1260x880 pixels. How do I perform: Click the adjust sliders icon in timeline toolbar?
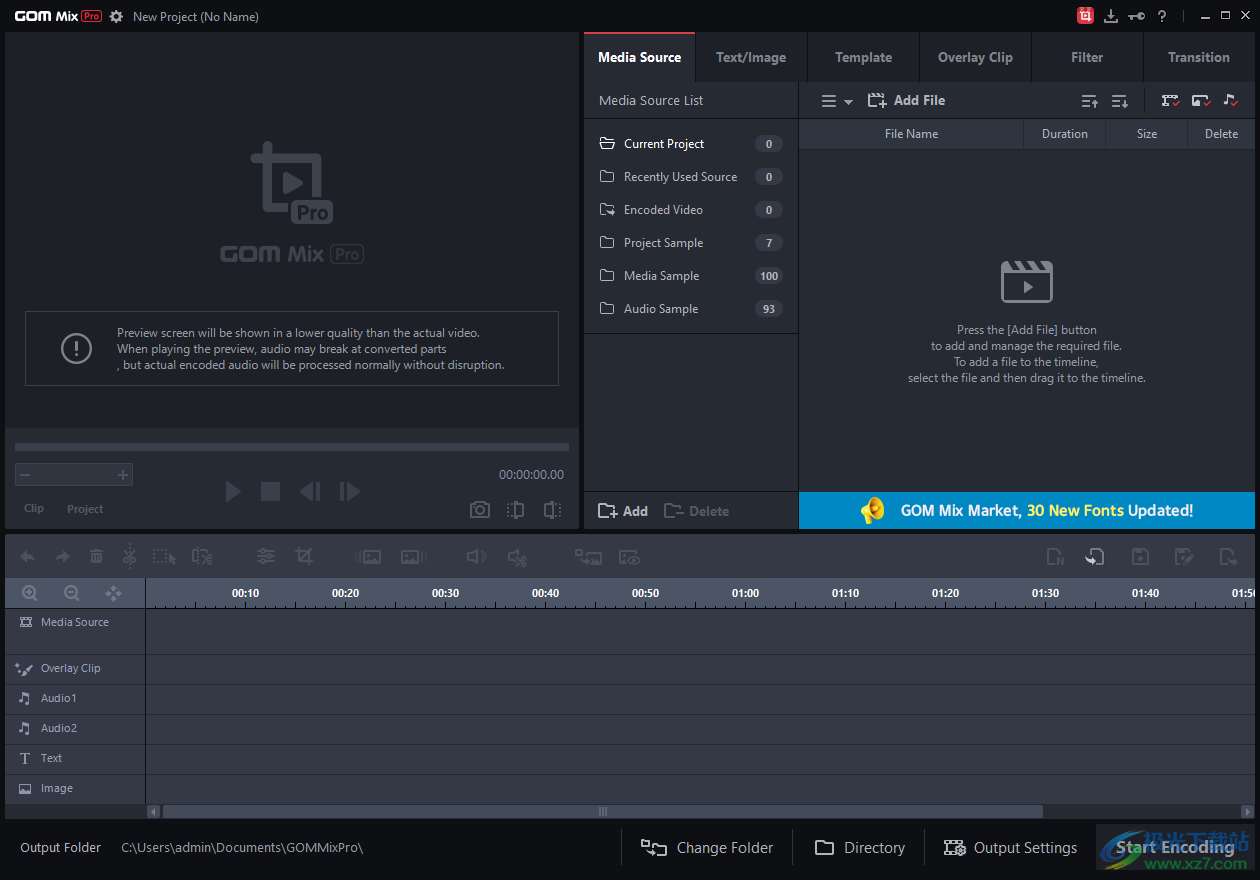point(266,557)
